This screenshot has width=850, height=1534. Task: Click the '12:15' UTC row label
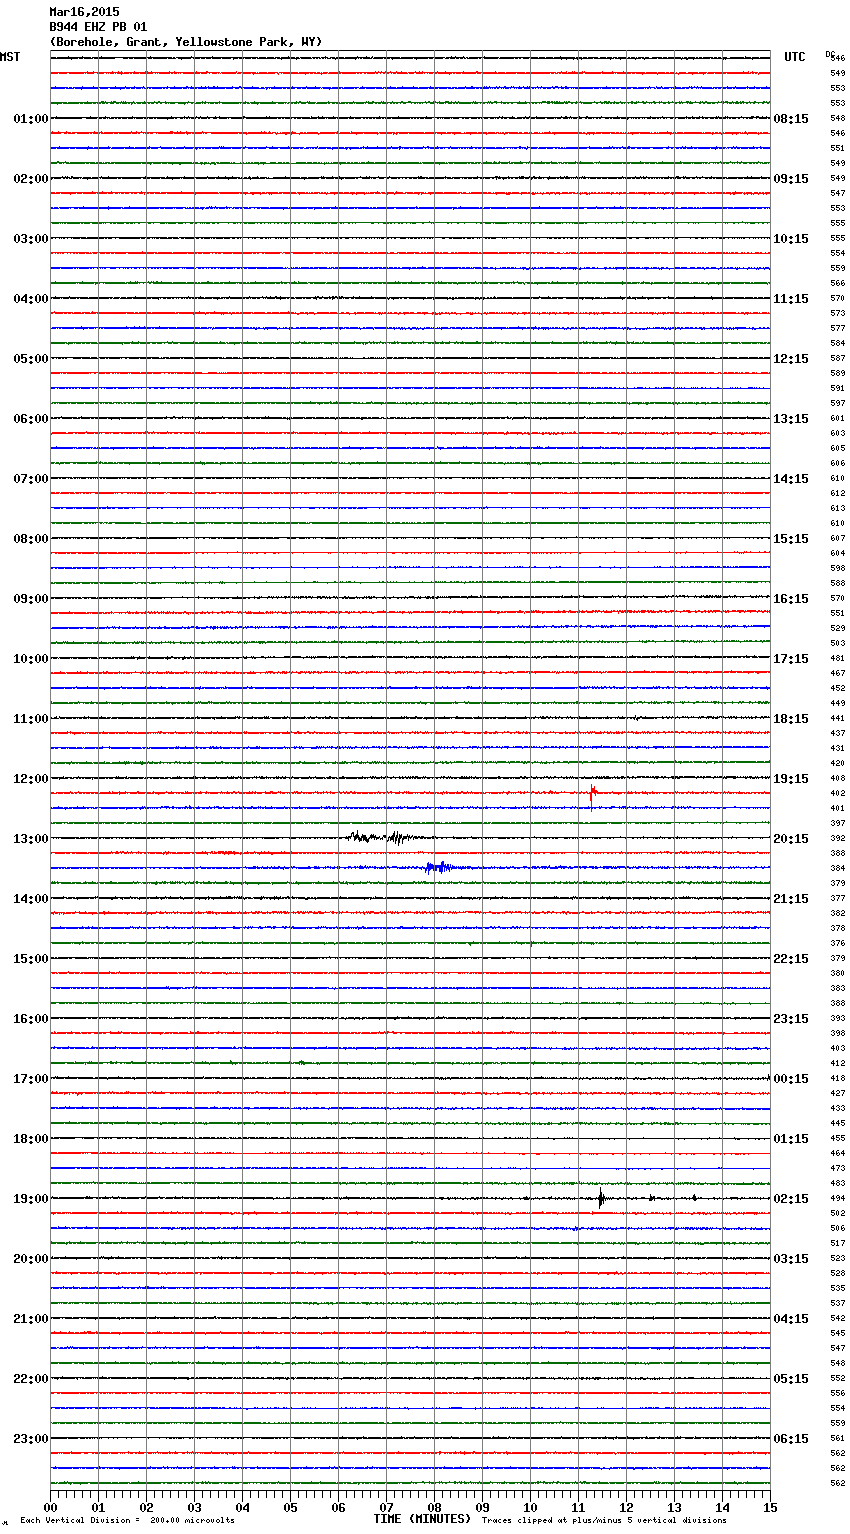(x=791, y=359)
